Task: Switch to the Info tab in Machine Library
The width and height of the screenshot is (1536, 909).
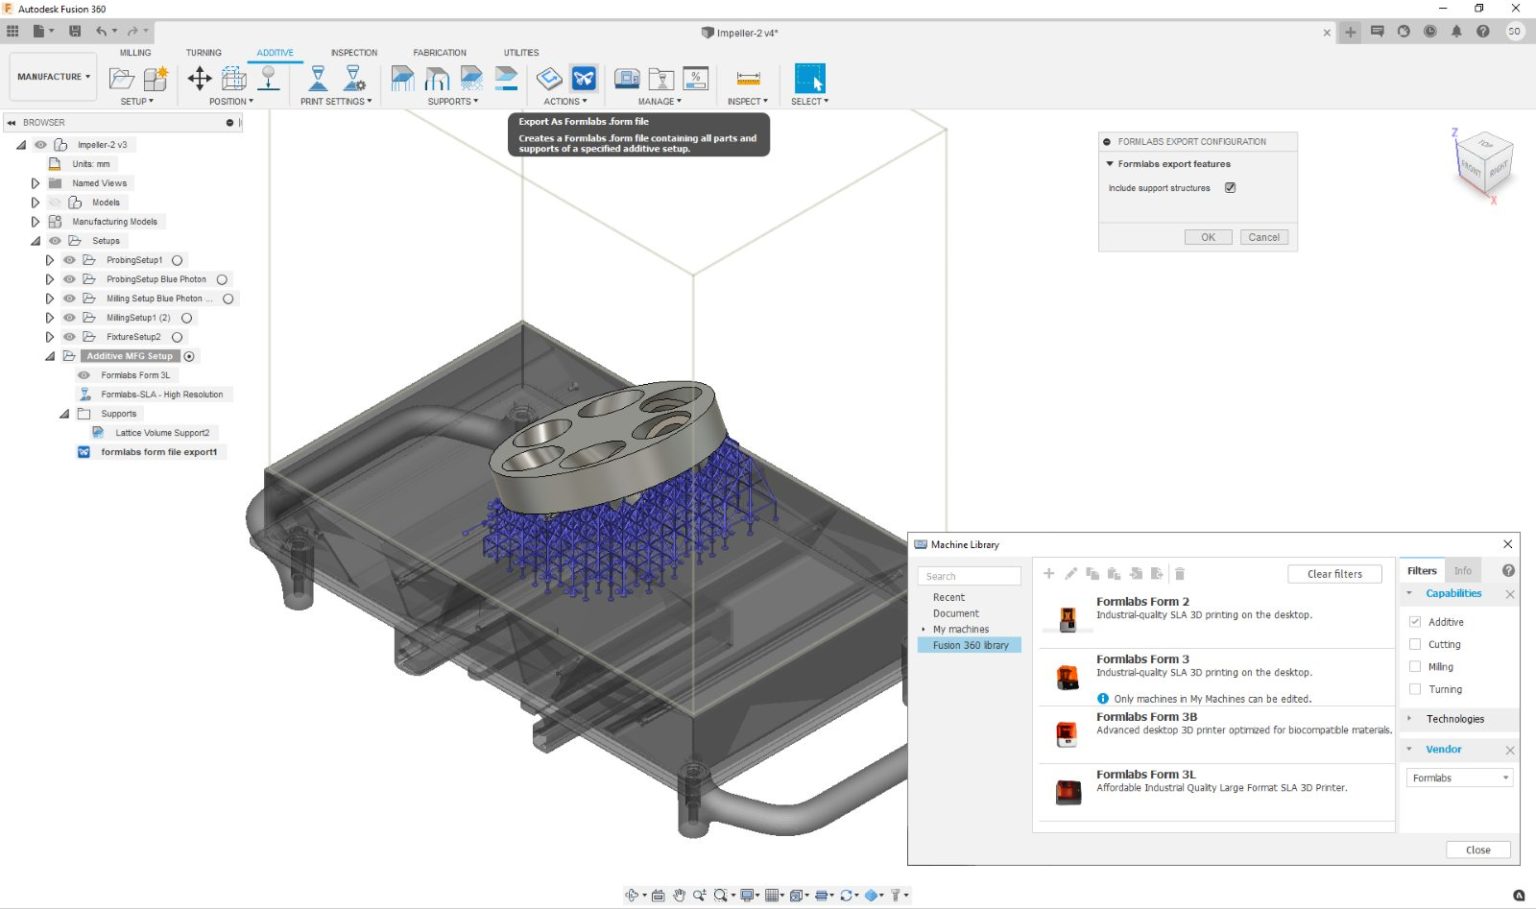Action: [1462, 570]
